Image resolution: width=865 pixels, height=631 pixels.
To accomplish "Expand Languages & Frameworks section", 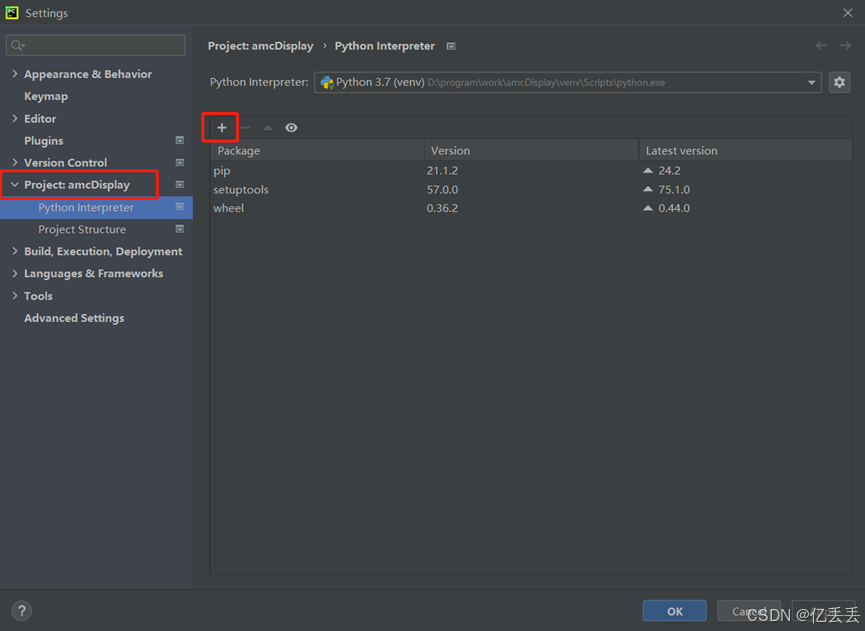I will pyautogui.click(x=15, y=274).
